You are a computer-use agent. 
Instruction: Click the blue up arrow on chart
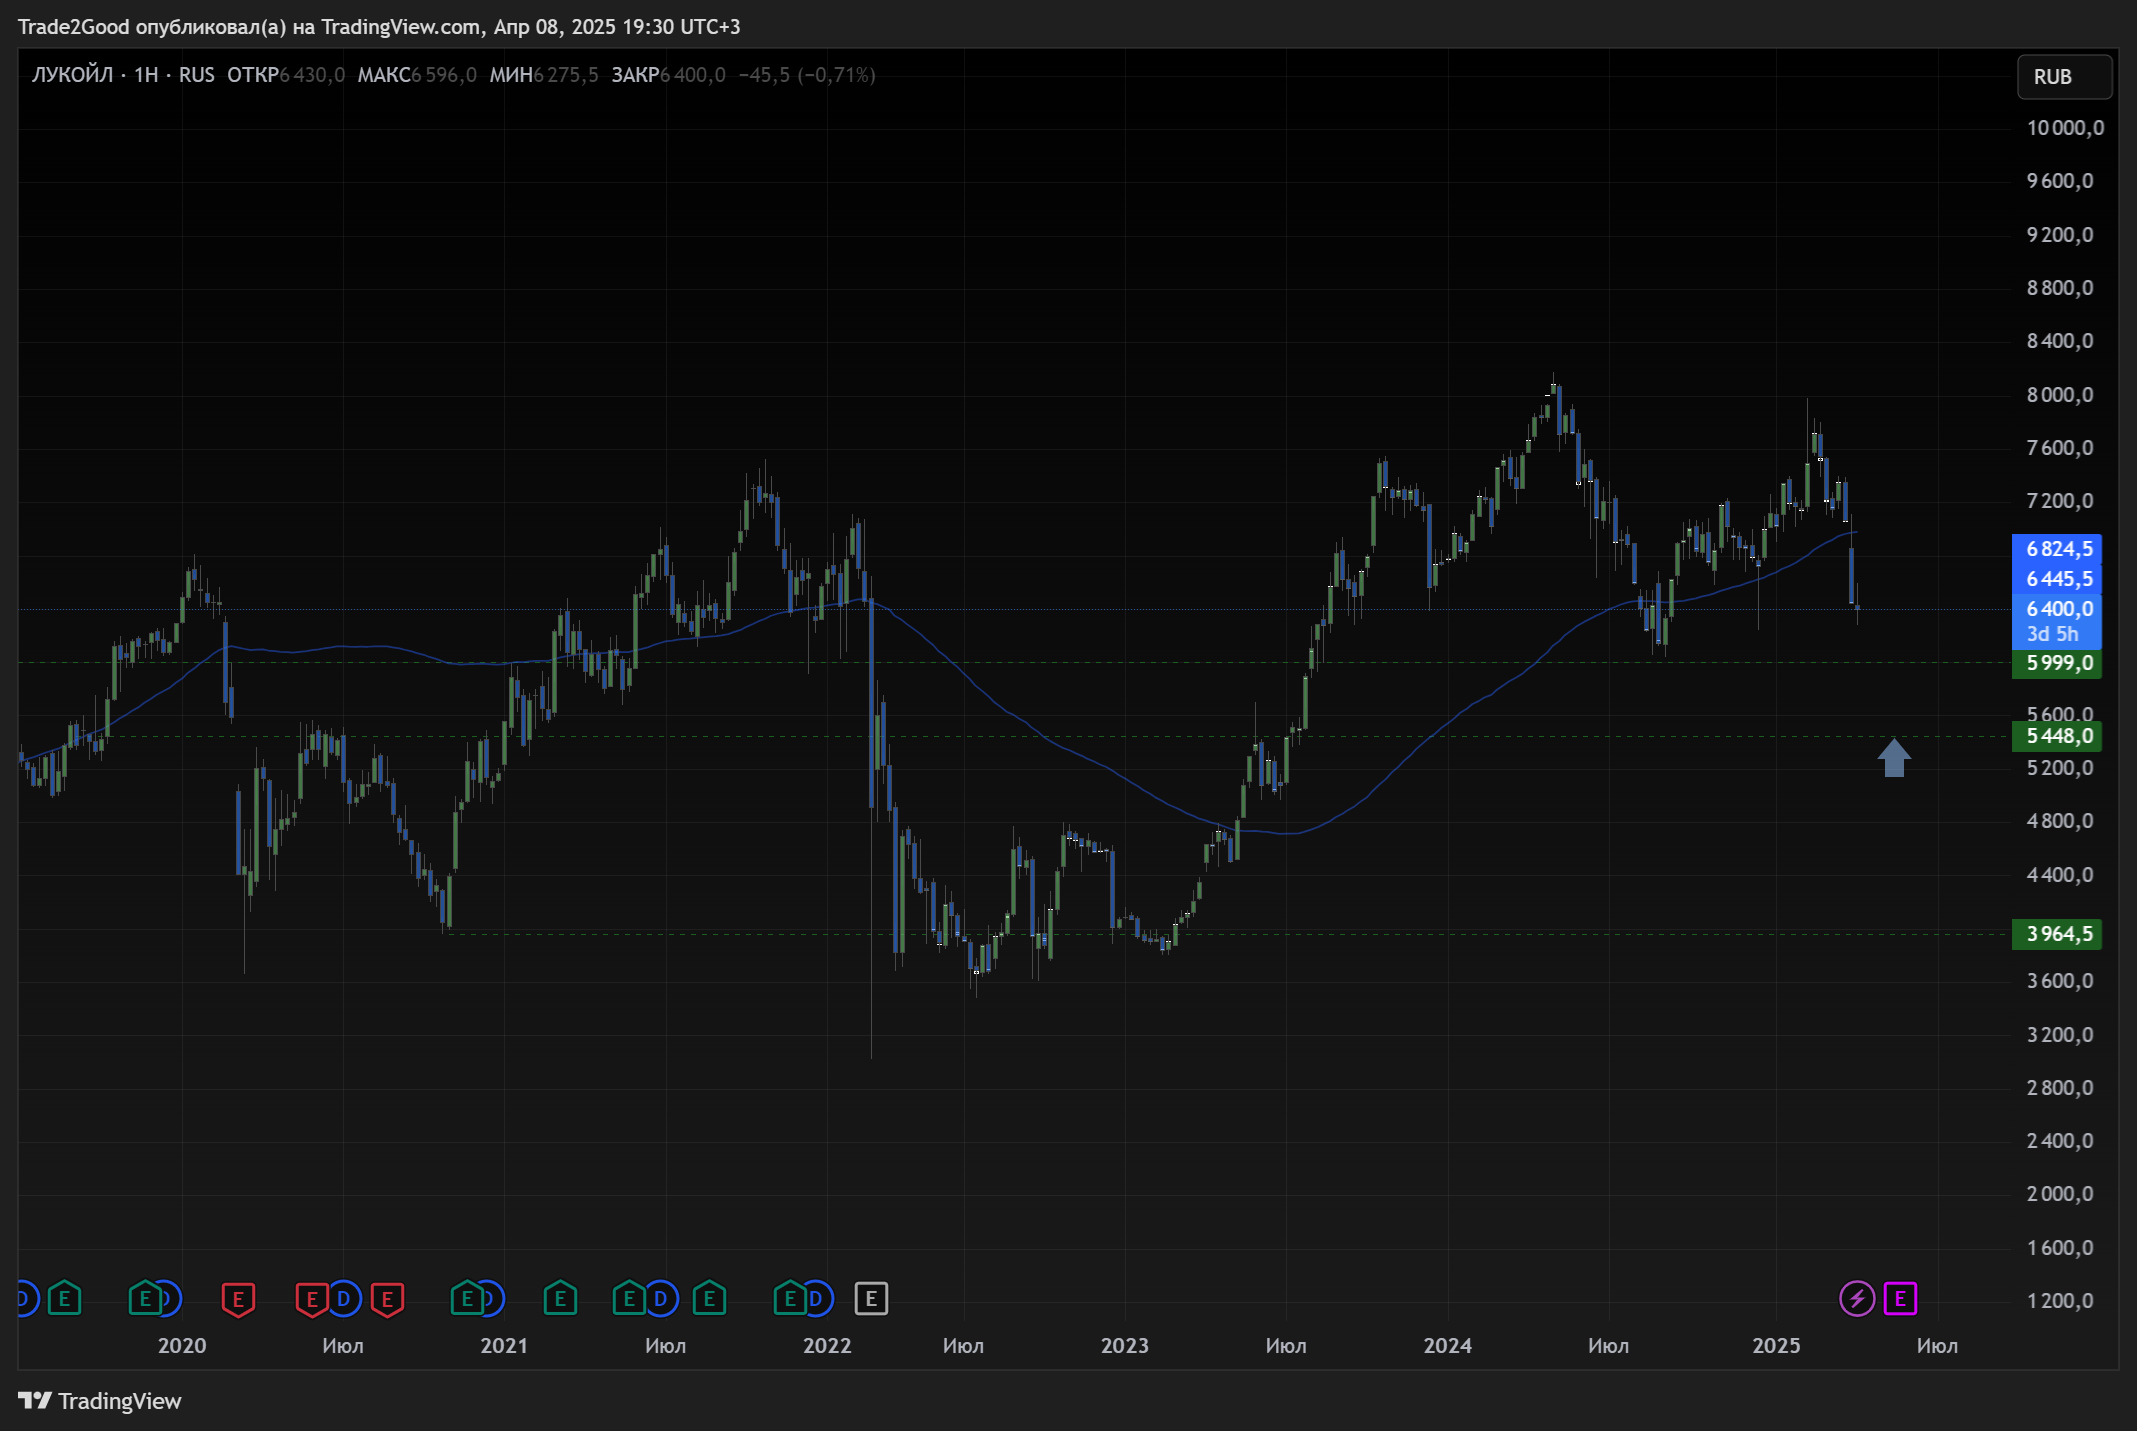coord(1894,758)
